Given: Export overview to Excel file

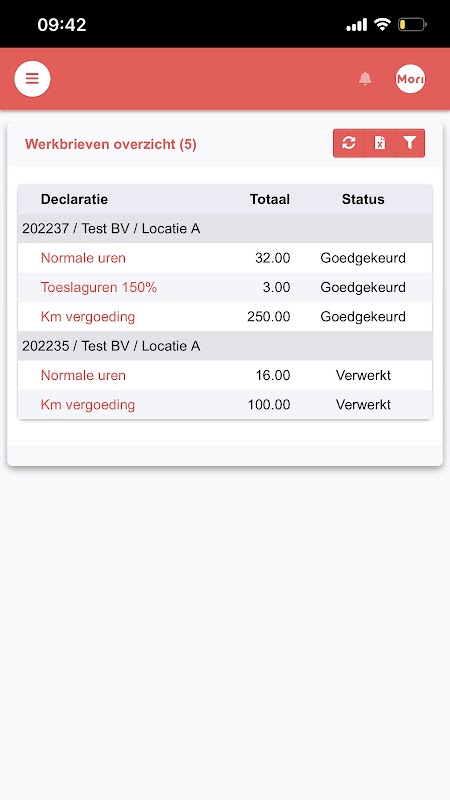Looking at the screenshot, I should click(x=380, y=143).
